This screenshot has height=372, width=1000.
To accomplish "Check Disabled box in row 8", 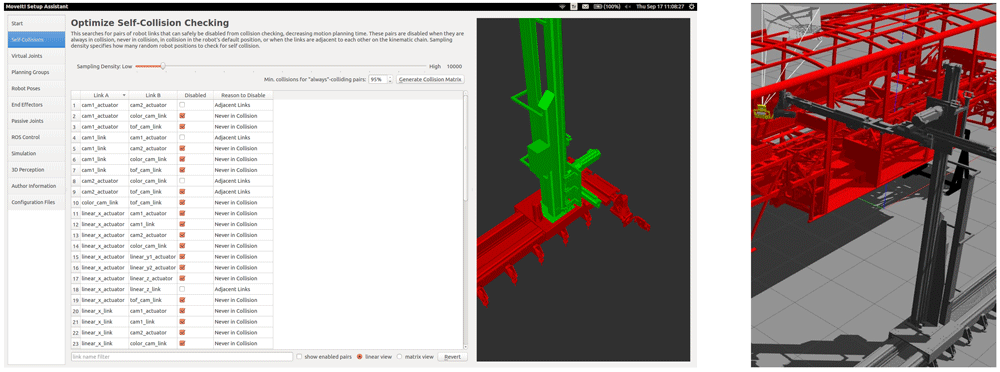I will coord(182,181).
